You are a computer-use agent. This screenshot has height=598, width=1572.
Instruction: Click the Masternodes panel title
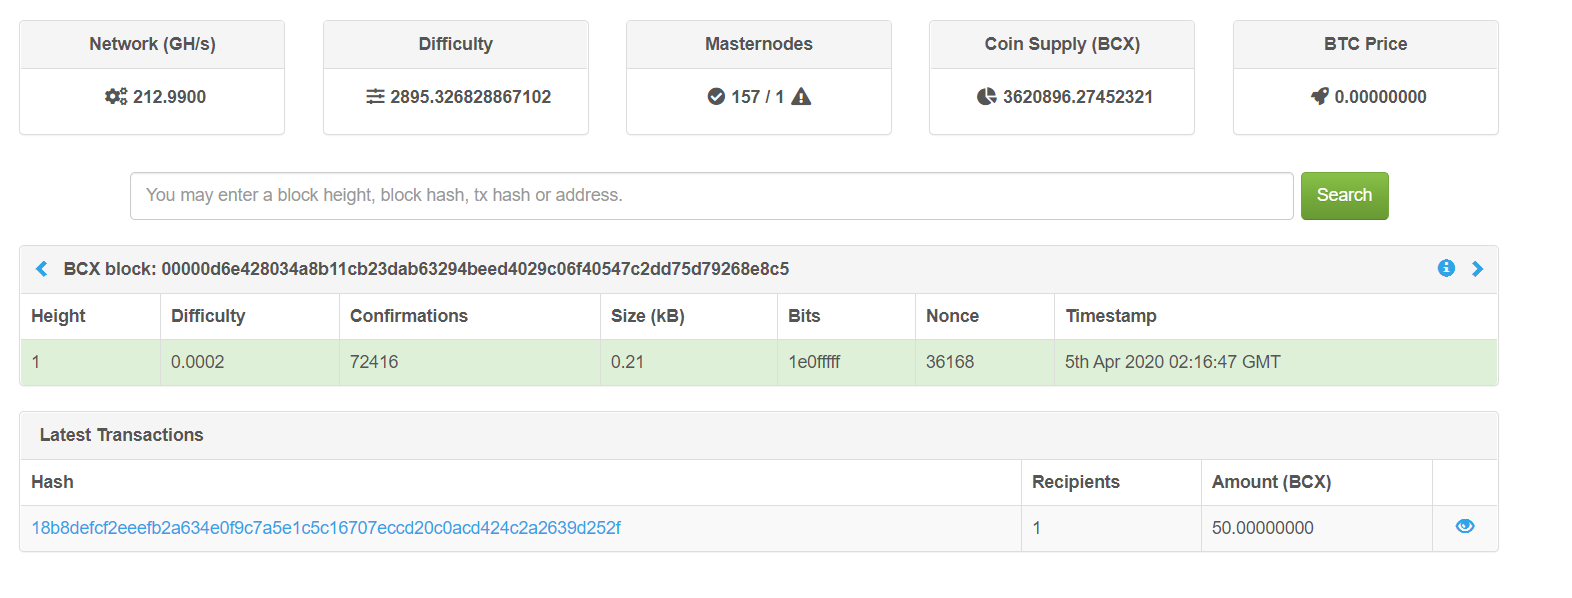coord(759,44)
